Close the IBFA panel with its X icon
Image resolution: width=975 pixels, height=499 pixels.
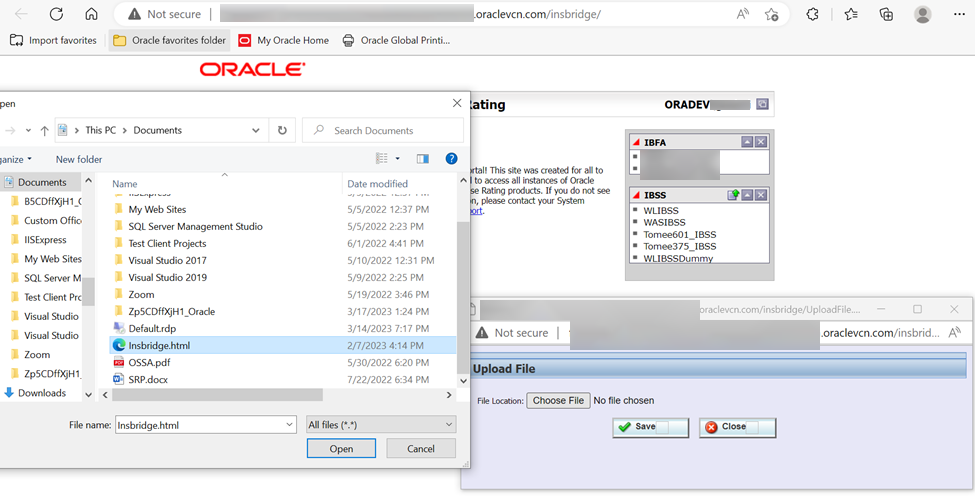[x=760, y=142]
